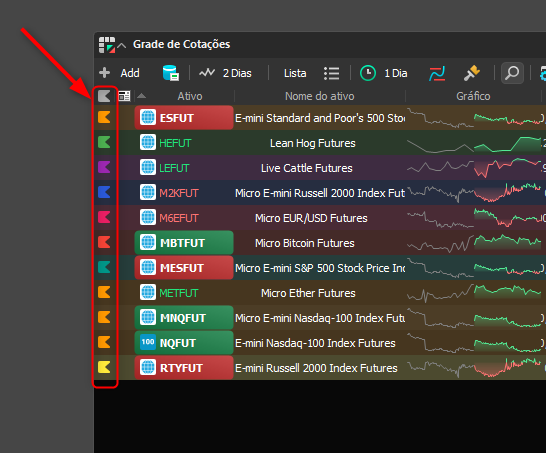Click Micro Bitcoin Futures name
The height and width of the screenshot is (453, 546).
(x=305, y=243)
